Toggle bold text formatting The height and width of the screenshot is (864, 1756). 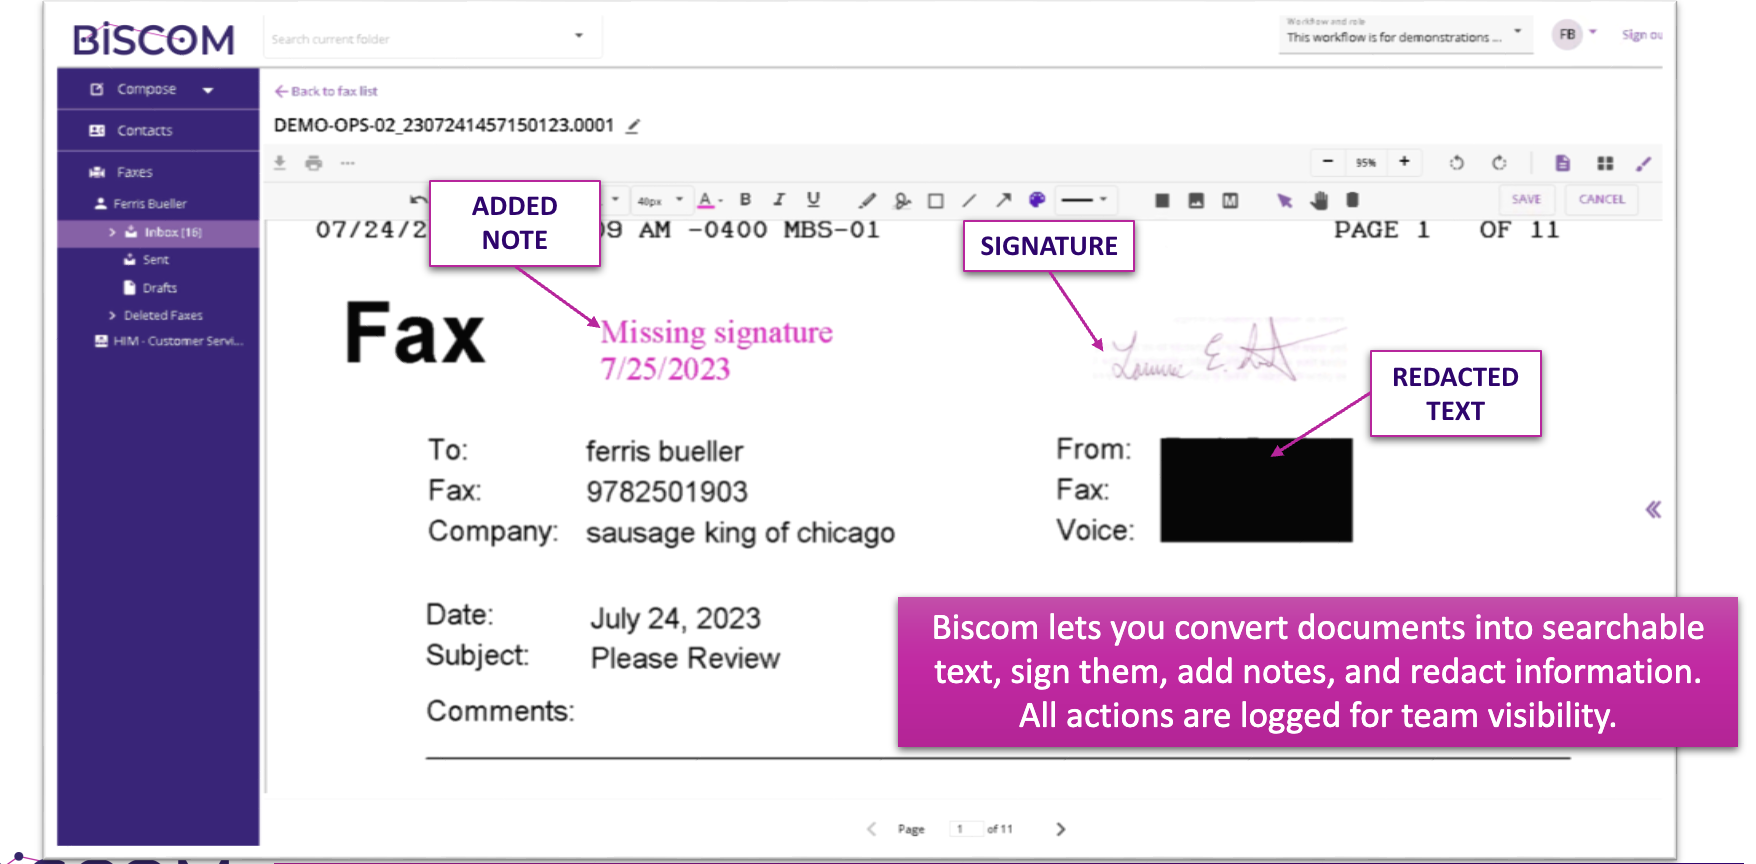(x=745, y=200)
